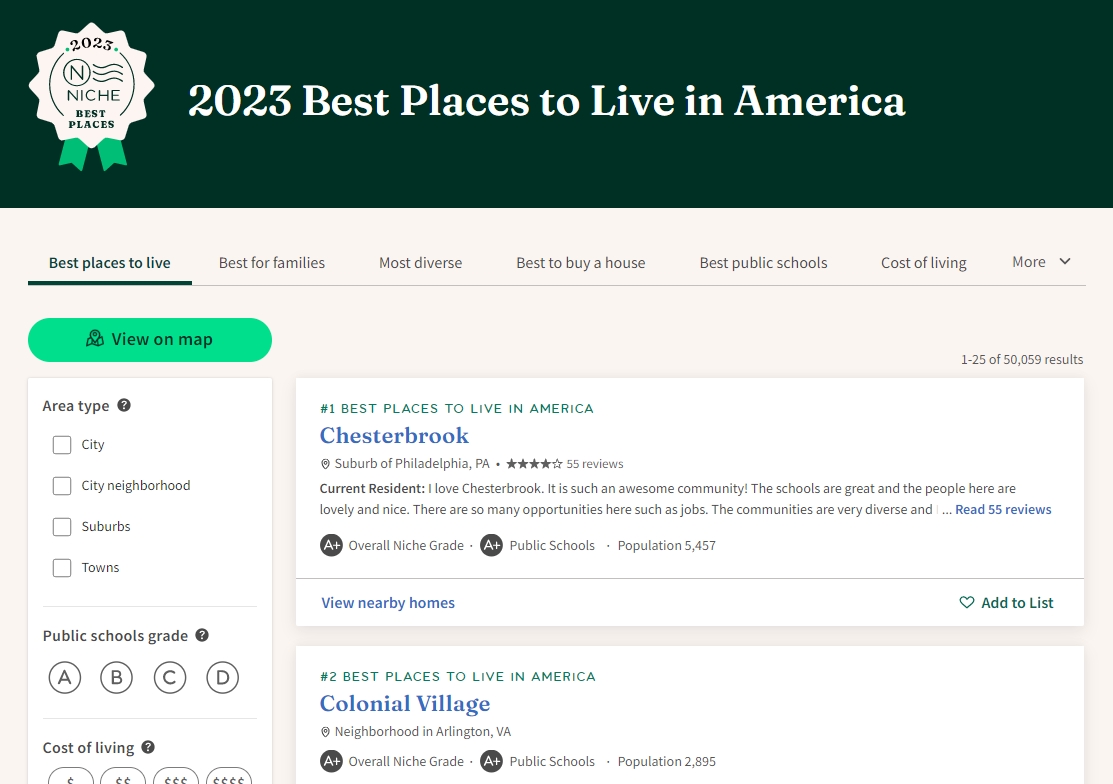This screenshot has width=1113, height=784.
Task: Click the View on map button
Action: [x=150, y=340]
